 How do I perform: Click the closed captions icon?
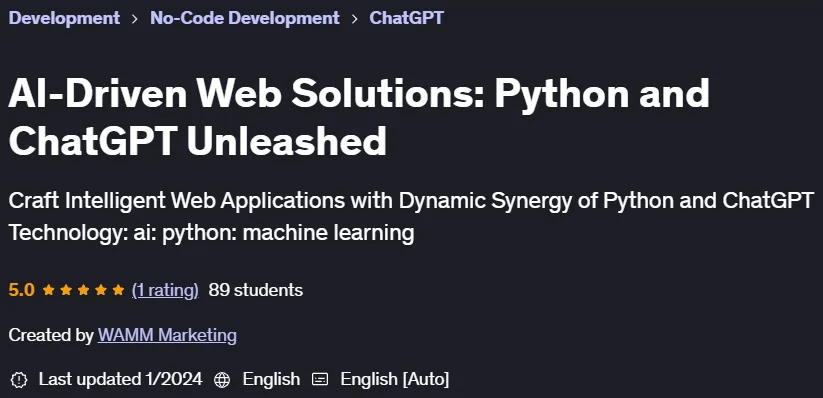(320, 379)
